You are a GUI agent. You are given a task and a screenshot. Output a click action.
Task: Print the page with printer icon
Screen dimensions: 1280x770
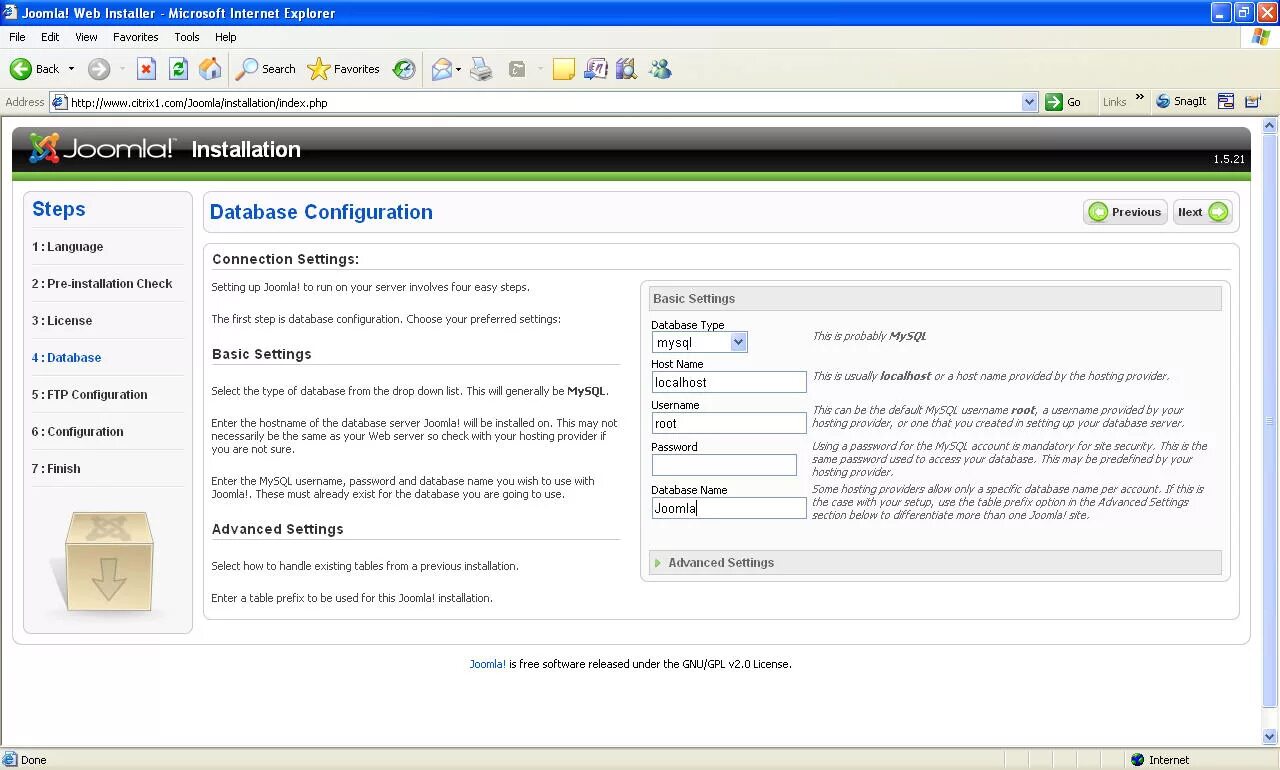coord(481,69)
